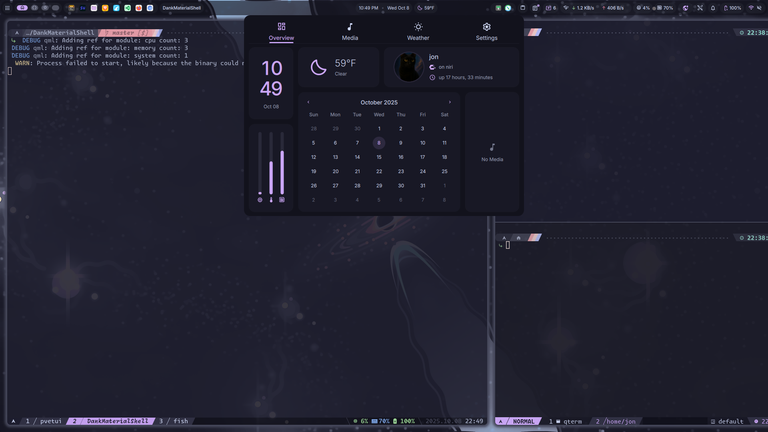Screen dimensions: 768x432
Task: Click the moon weather icon
Action: tap(318, 67)
